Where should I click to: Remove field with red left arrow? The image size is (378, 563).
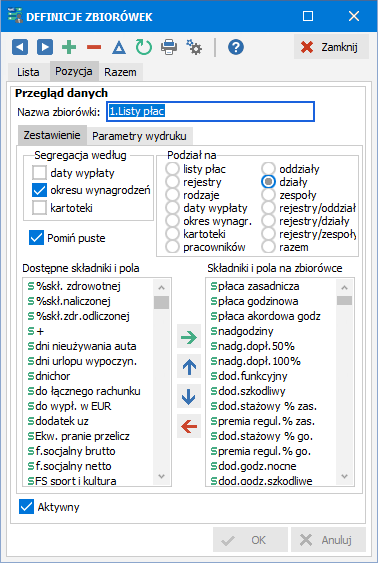(189, 427)
